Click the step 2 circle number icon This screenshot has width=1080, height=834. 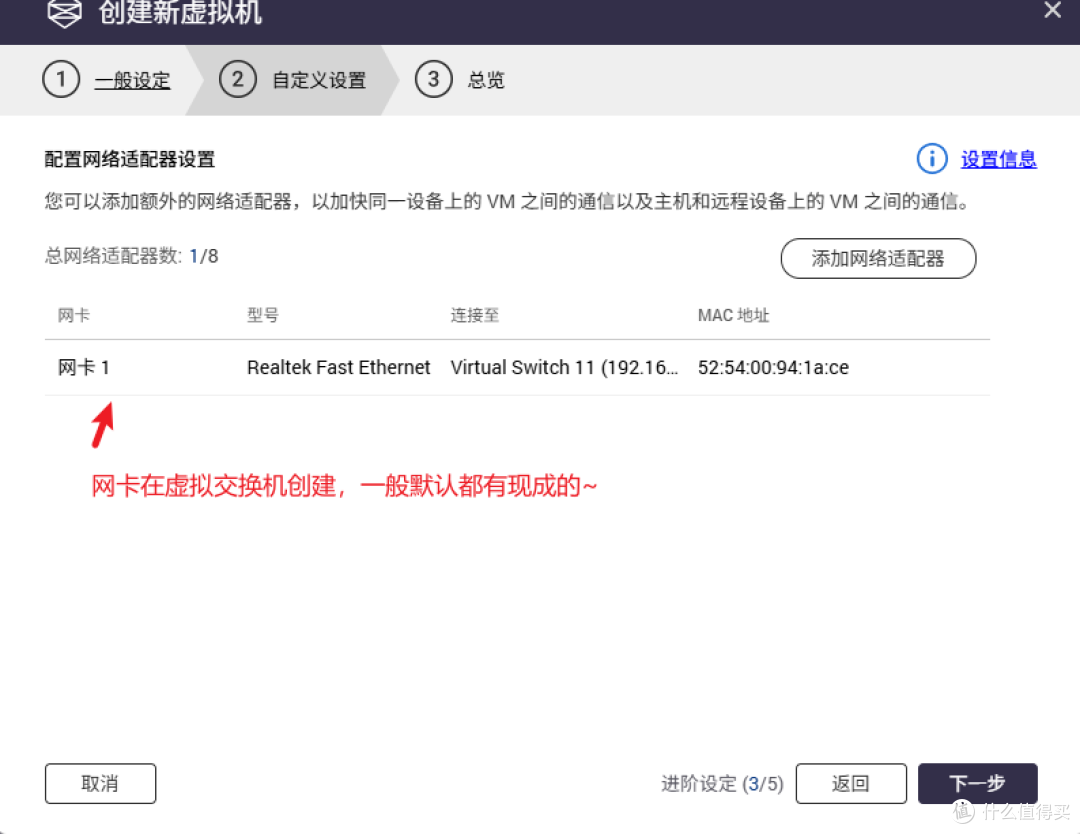click(238, 79)
